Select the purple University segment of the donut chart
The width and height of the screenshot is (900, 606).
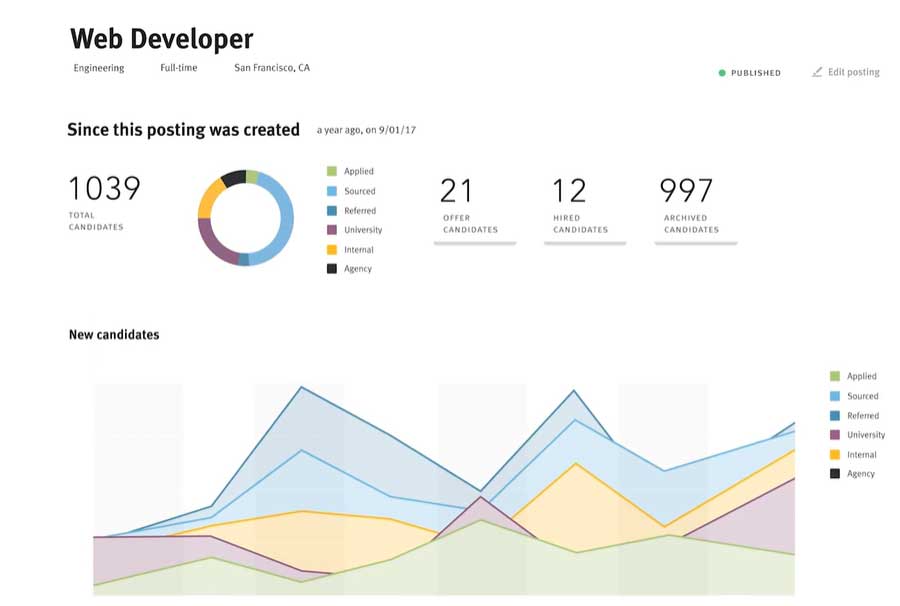click(207, 237)
